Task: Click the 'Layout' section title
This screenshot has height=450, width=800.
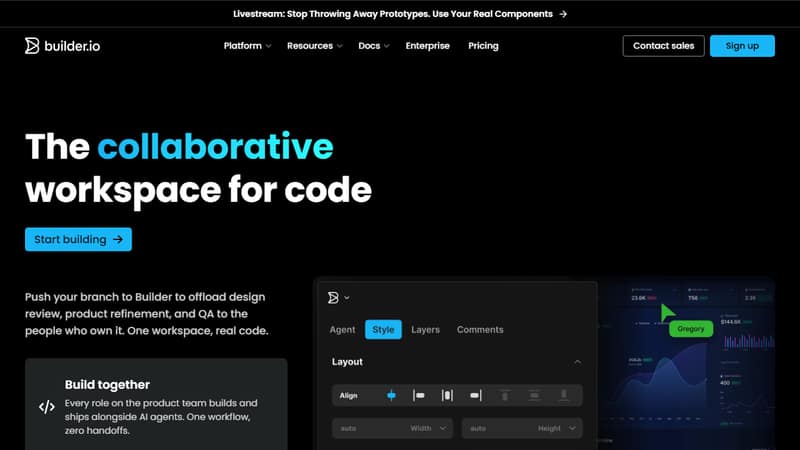Action: click(x=347, y=362)
